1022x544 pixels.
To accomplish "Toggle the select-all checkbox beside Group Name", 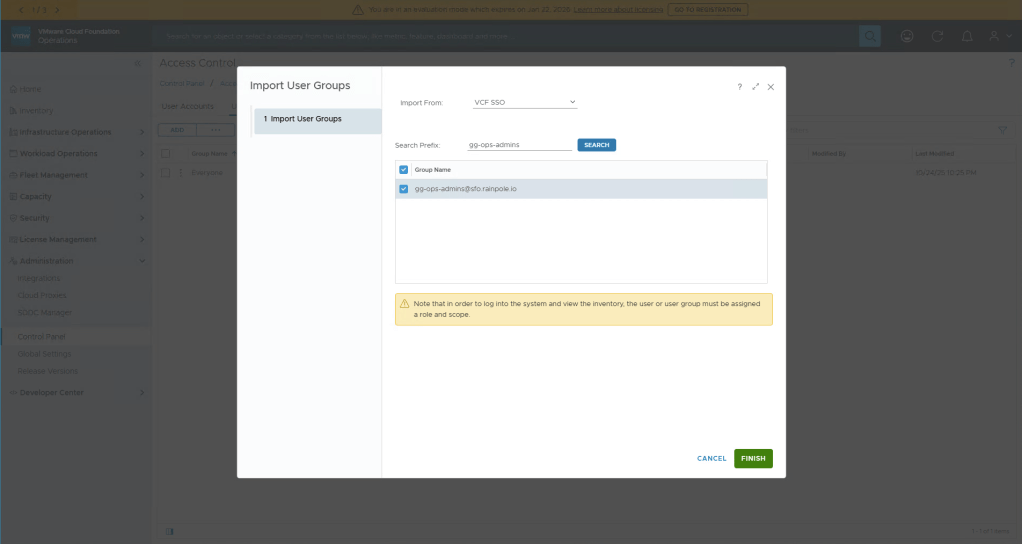I will (404, 170).
